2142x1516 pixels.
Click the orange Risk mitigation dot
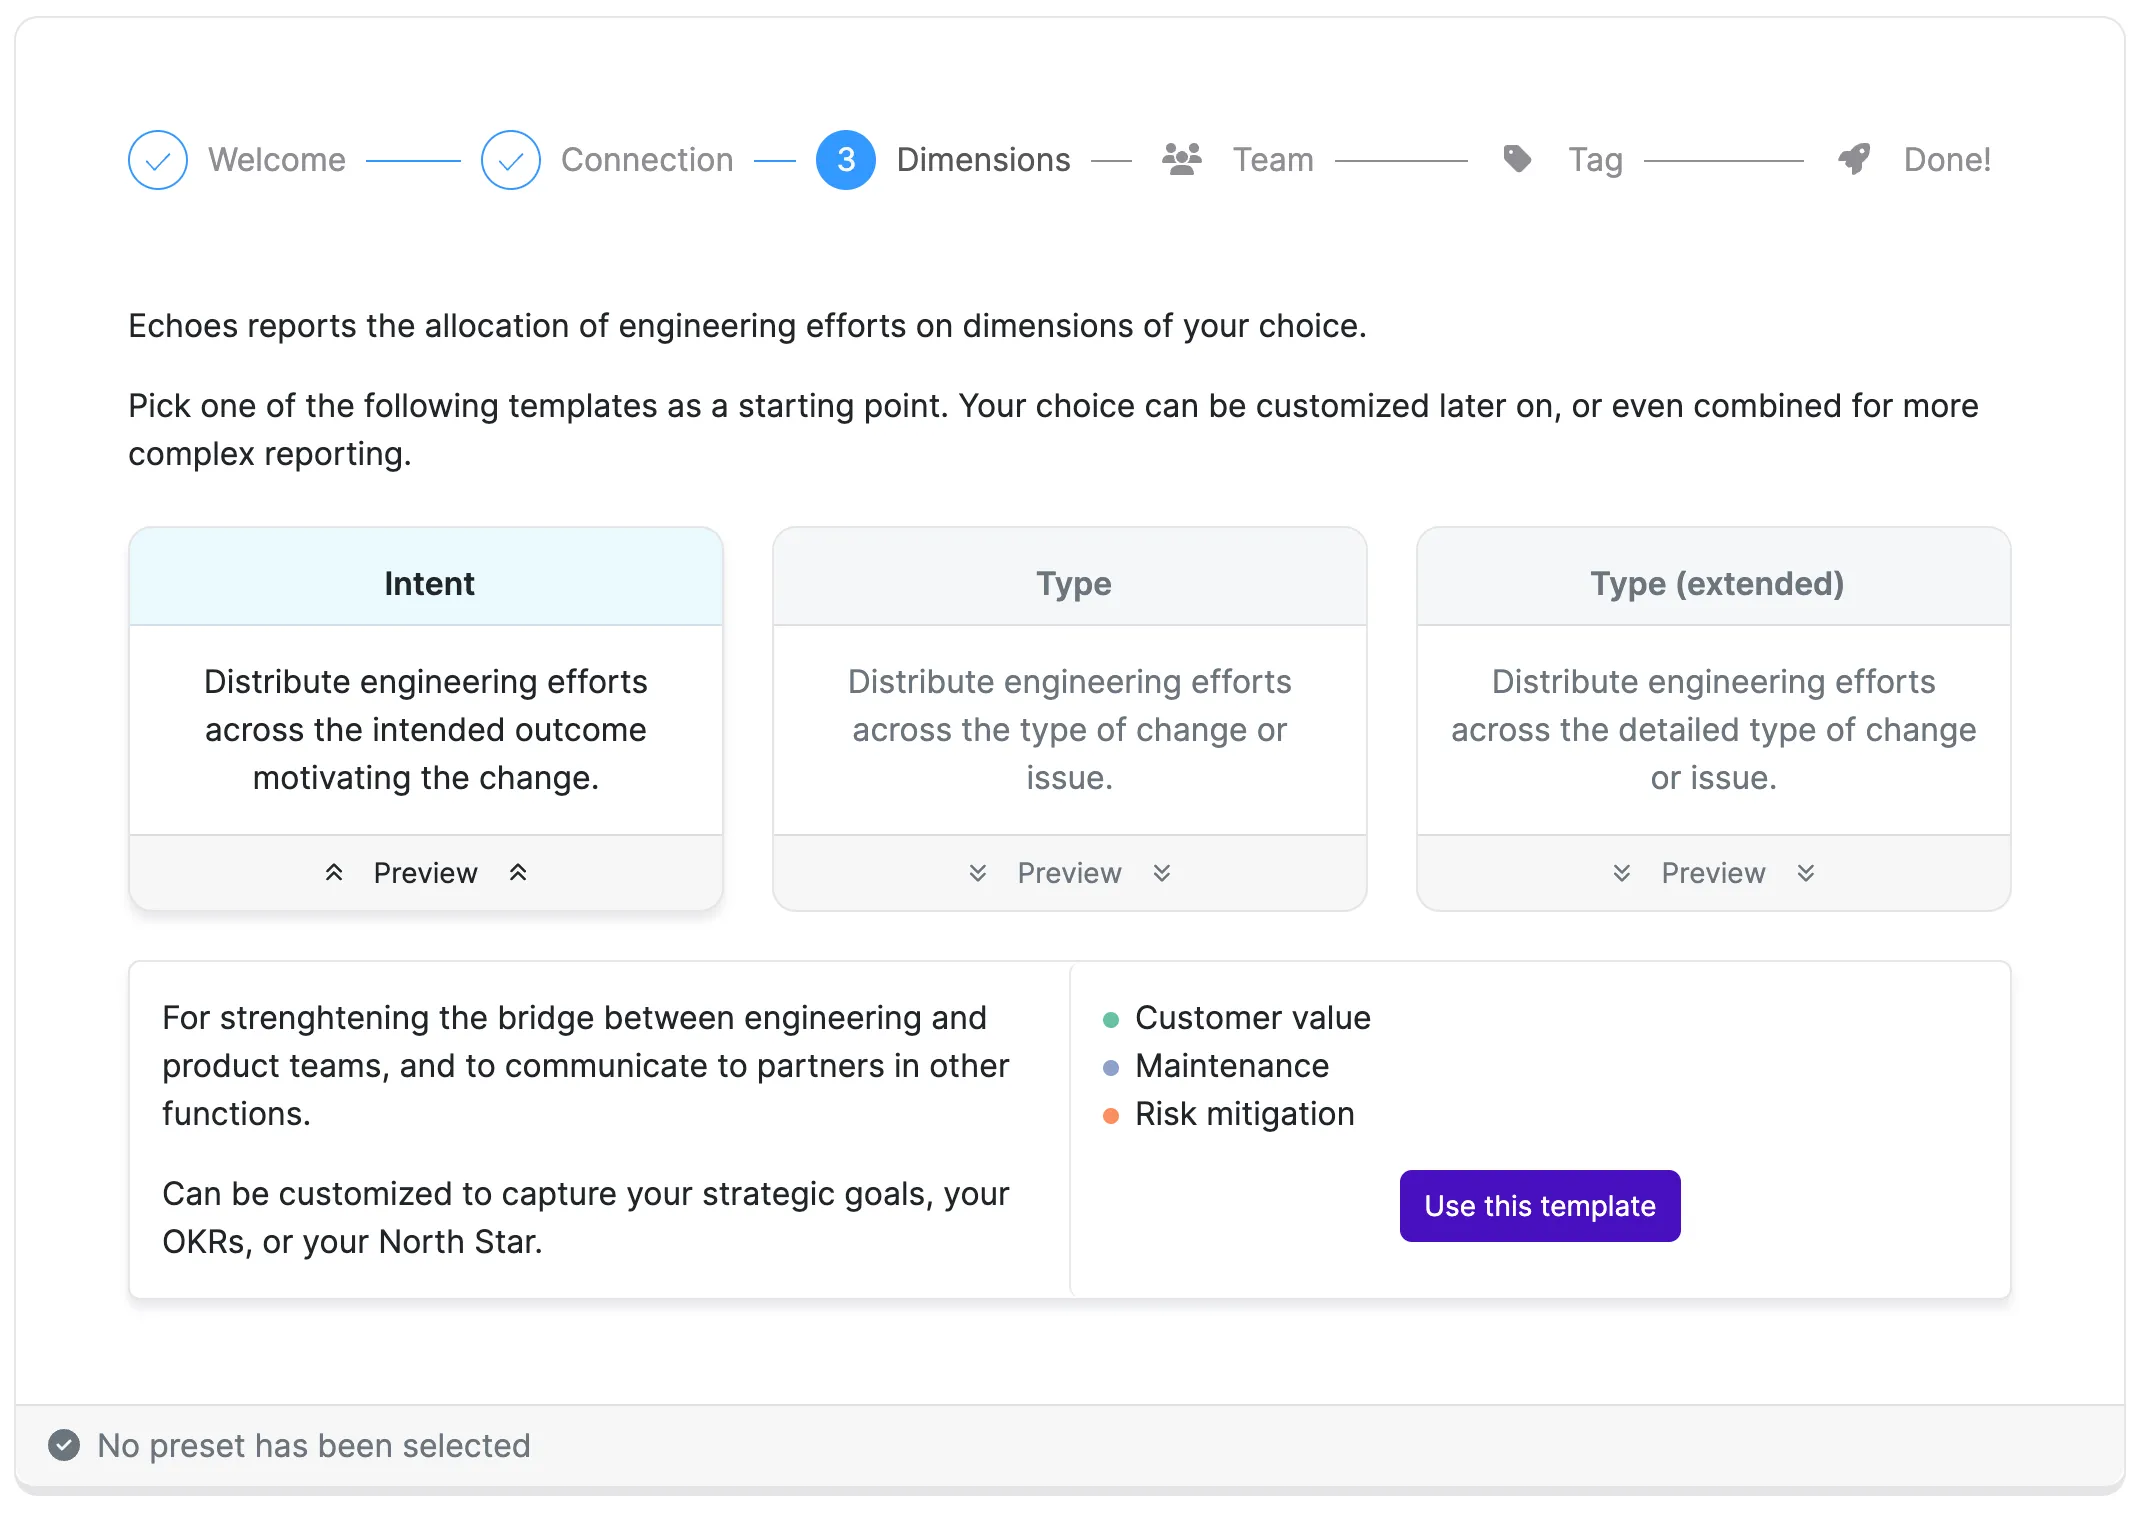(x=1111, y=1116)
